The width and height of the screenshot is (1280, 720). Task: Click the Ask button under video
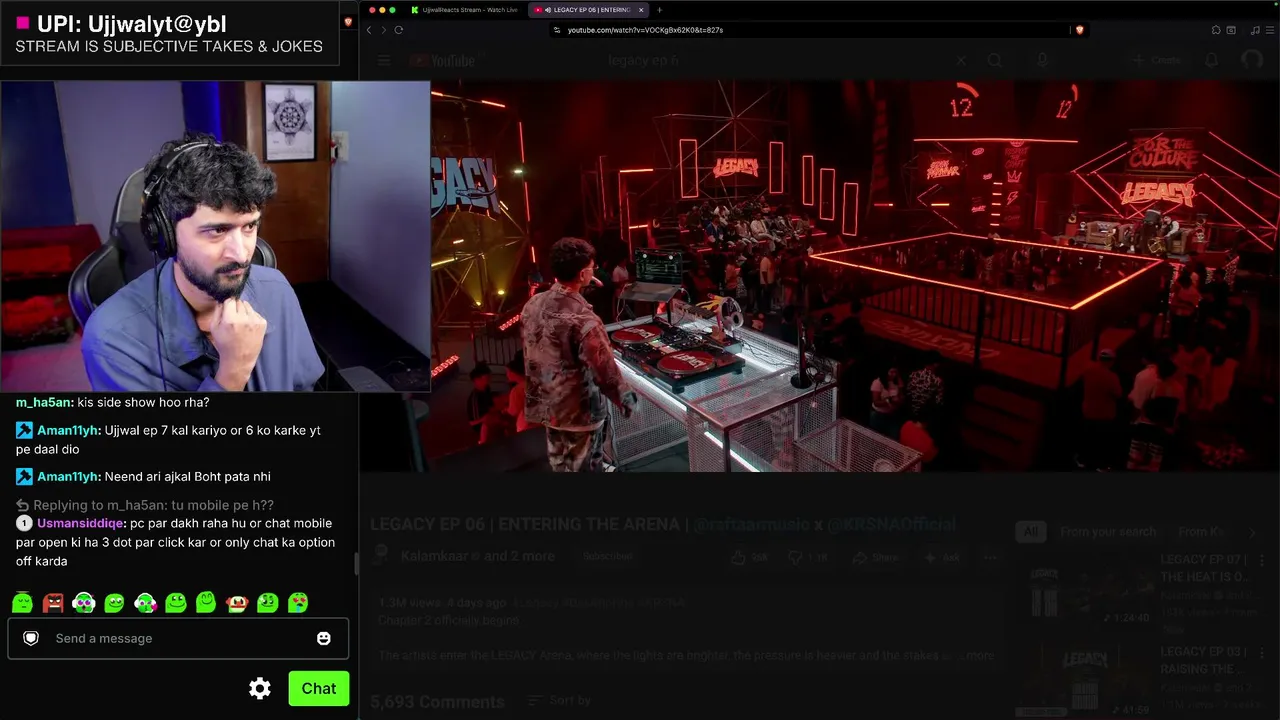(x=942, y=557)
